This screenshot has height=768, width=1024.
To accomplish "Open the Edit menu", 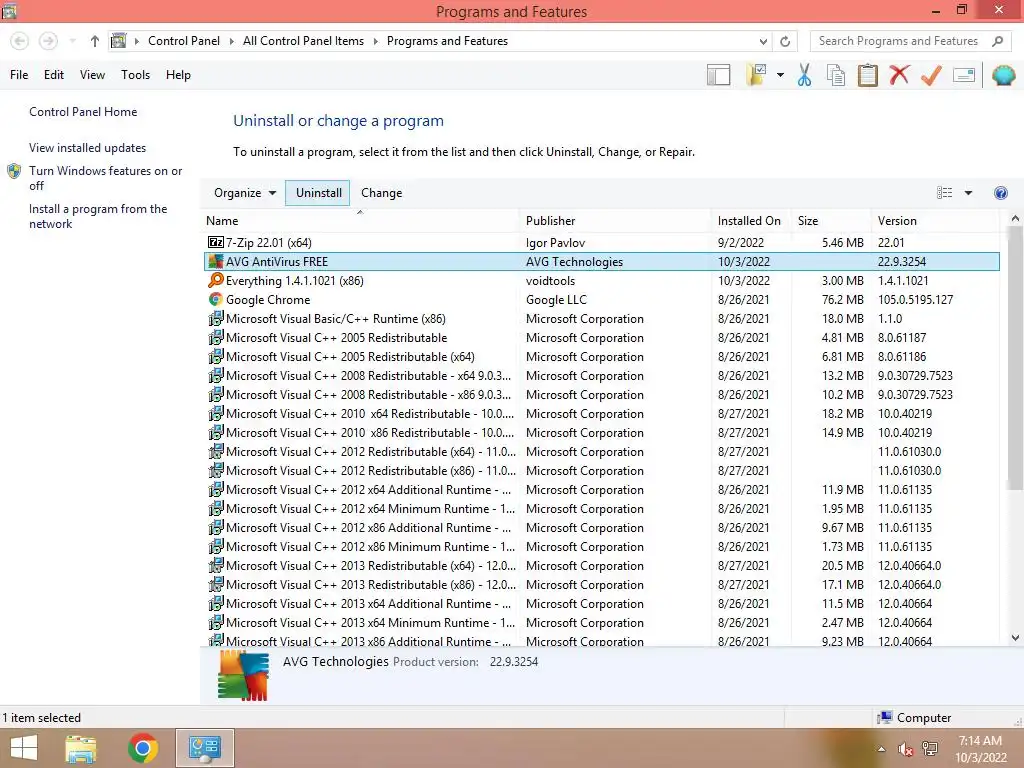I will [x=54, y=75].
